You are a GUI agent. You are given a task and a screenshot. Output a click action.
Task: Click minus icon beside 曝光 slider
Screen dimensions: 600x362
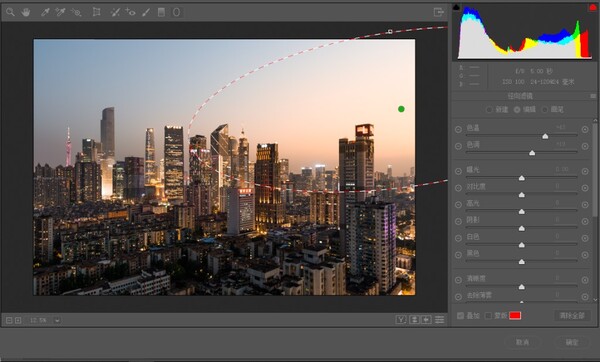tap(458, 171)
